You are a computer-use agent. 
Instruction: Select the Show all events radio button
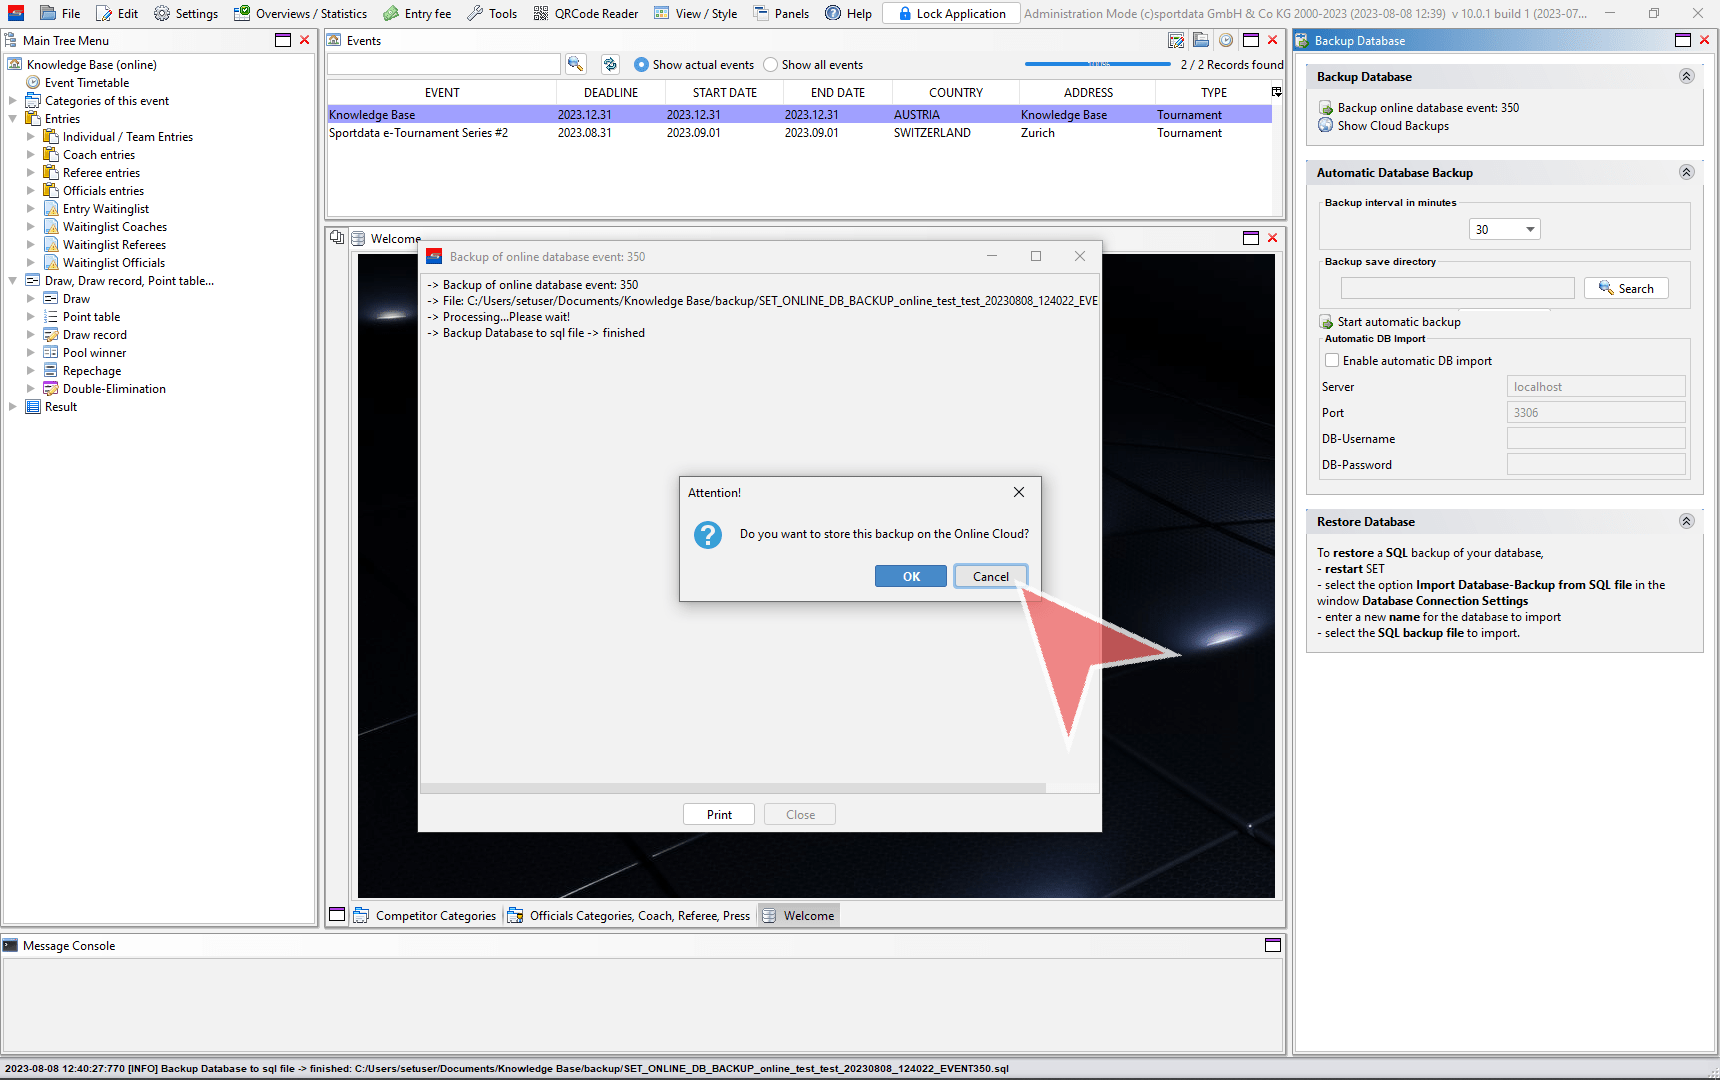(x=770, y=65)
